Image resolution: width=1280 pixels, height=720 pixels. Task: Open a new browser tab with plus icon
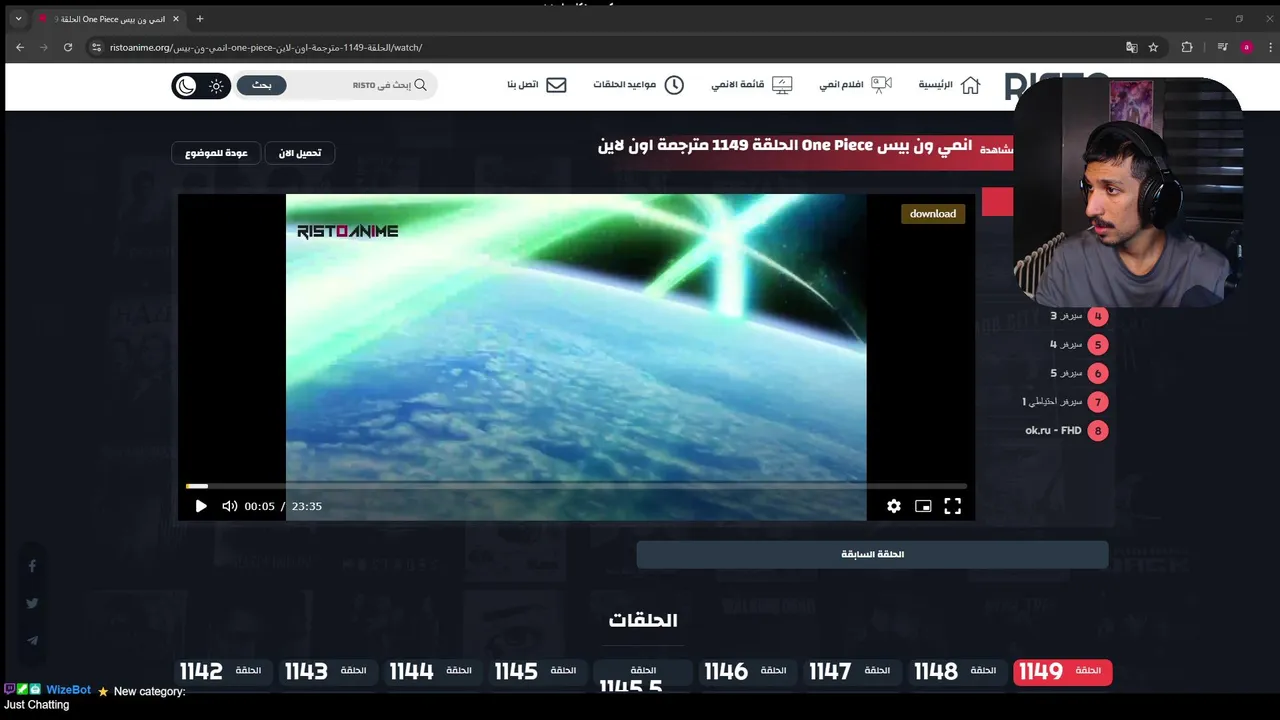point(199,19)
